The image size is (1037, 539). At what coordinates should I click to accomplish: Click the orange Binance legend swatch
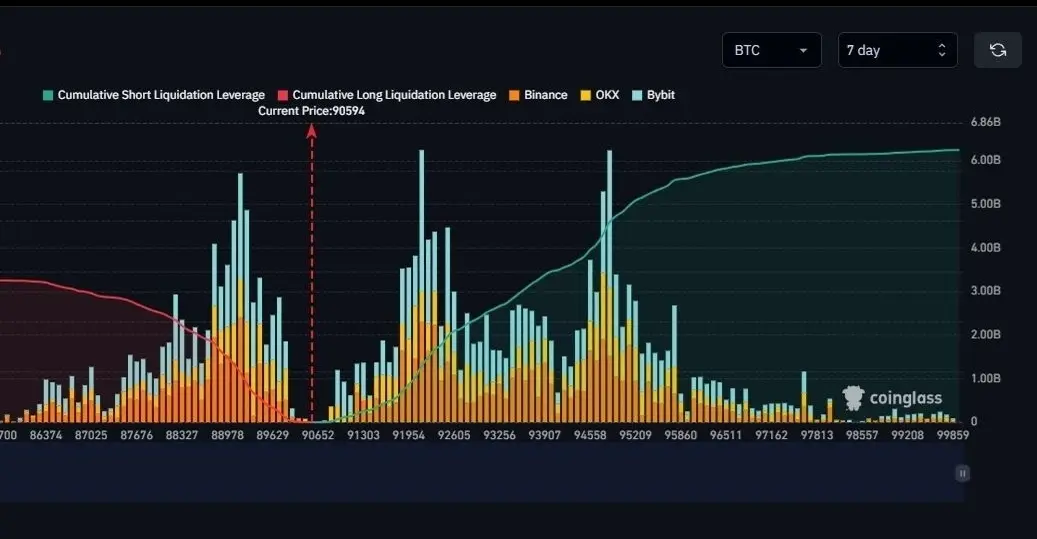514,95
